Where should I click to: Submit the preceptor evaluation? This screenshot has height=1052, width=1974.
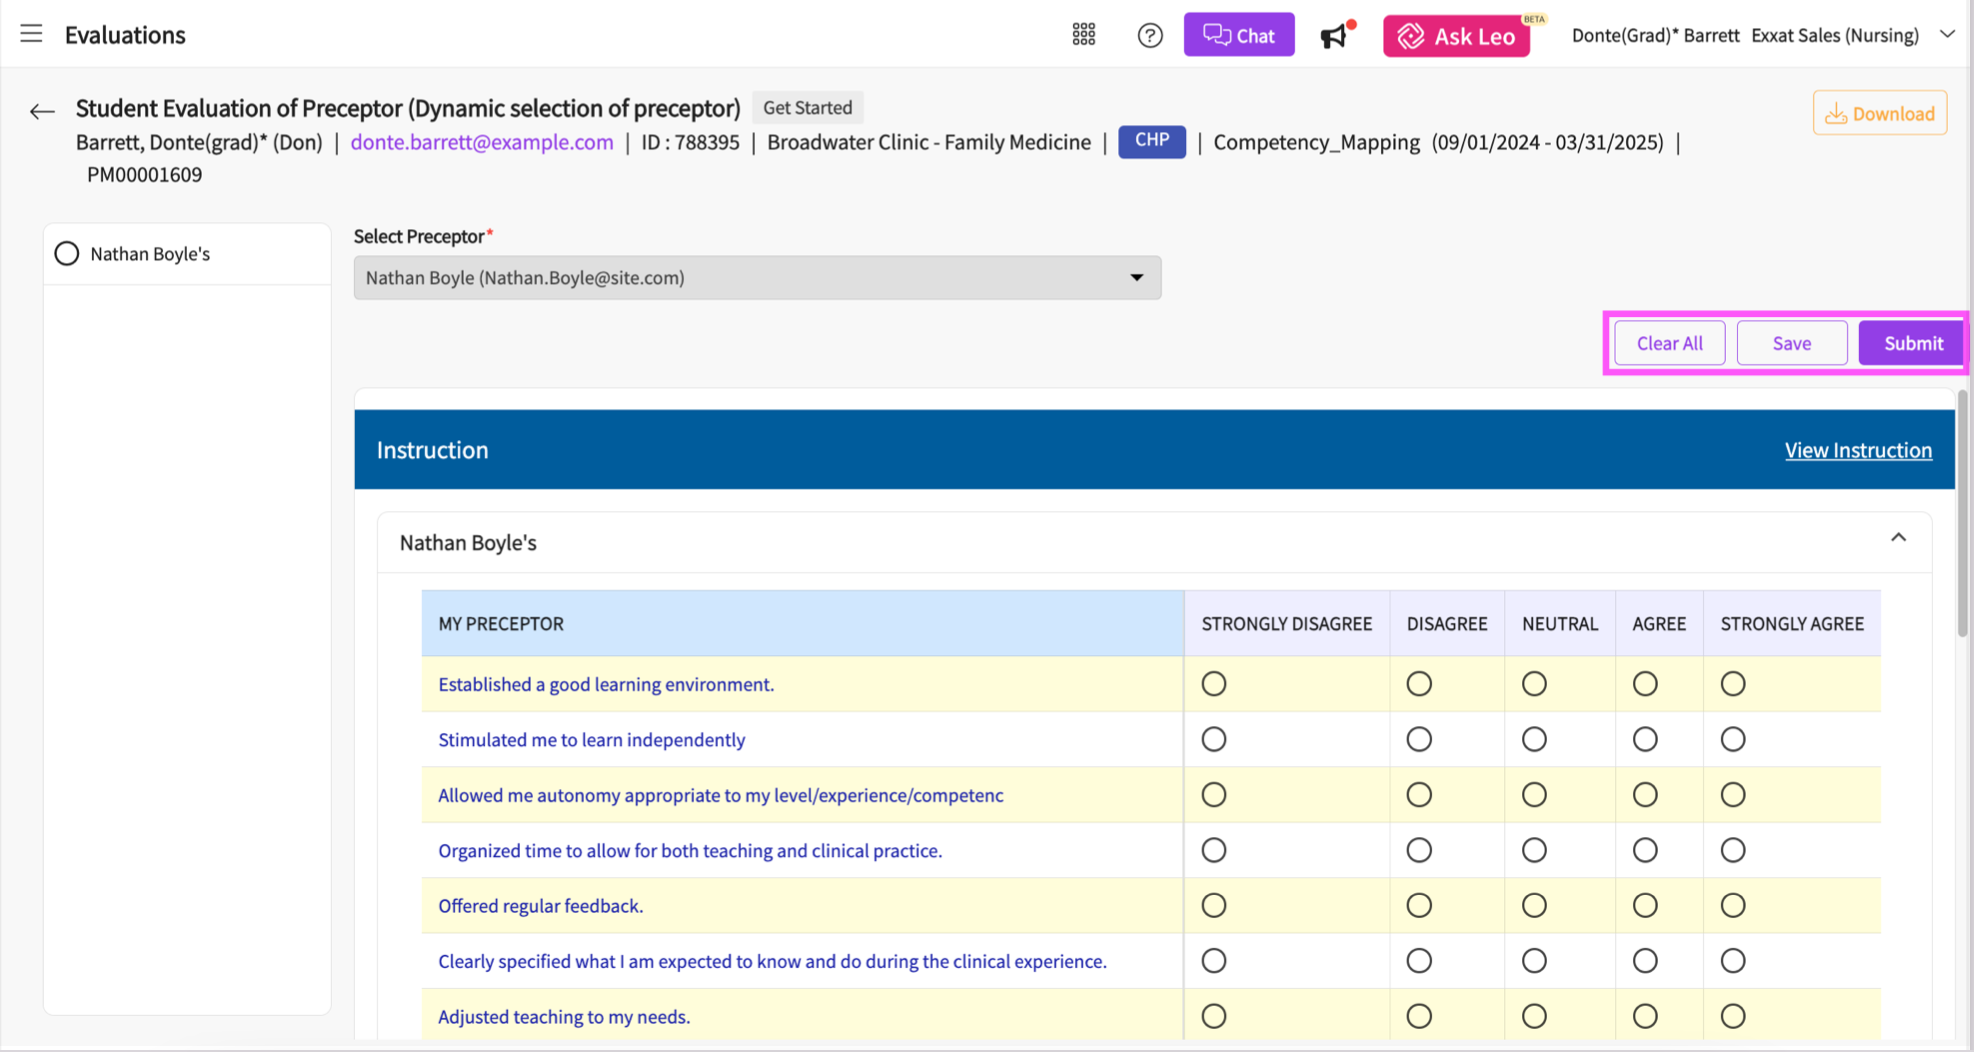1912,343
